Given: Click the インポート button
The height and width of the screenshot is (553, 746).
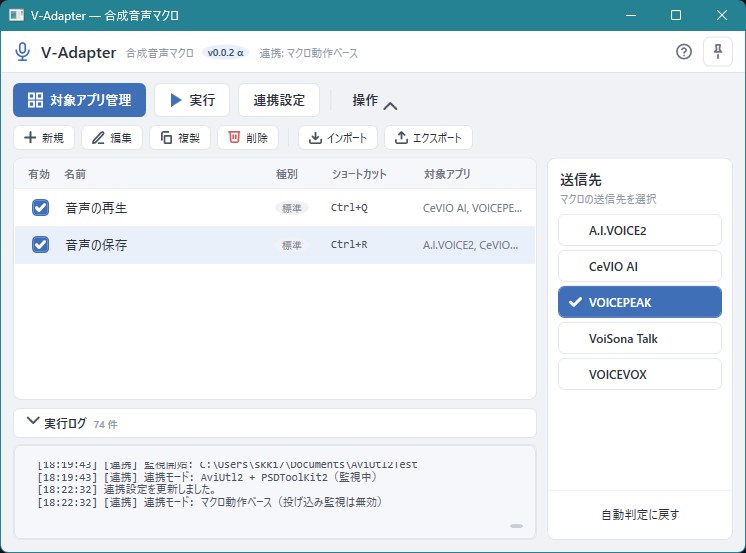Looking at the screenshot, I should [x=338, y=138].
